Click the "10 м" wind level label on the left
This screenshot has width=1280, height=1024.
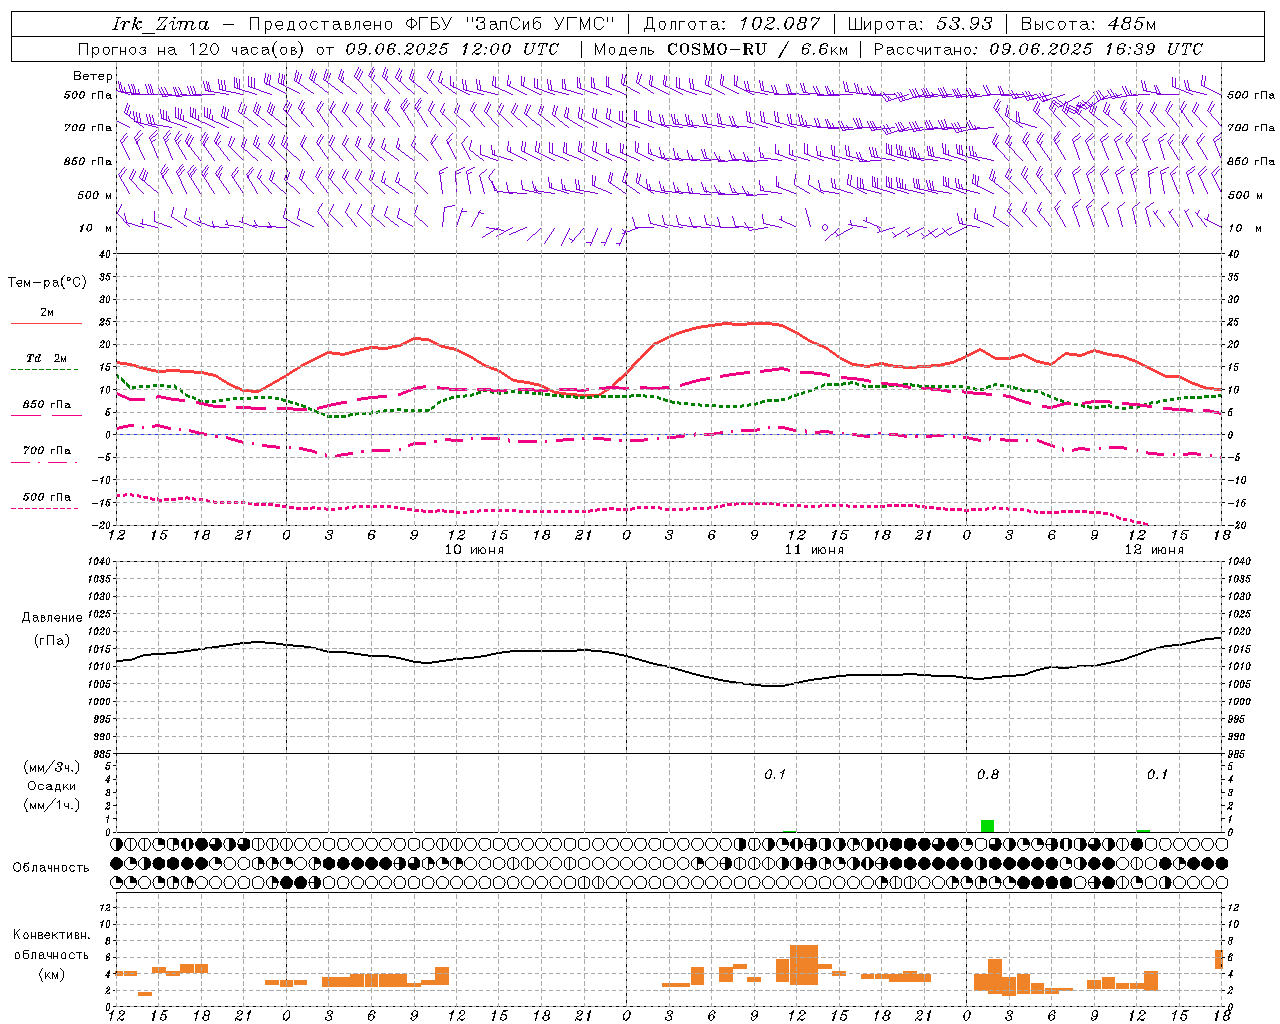[95, 228]
